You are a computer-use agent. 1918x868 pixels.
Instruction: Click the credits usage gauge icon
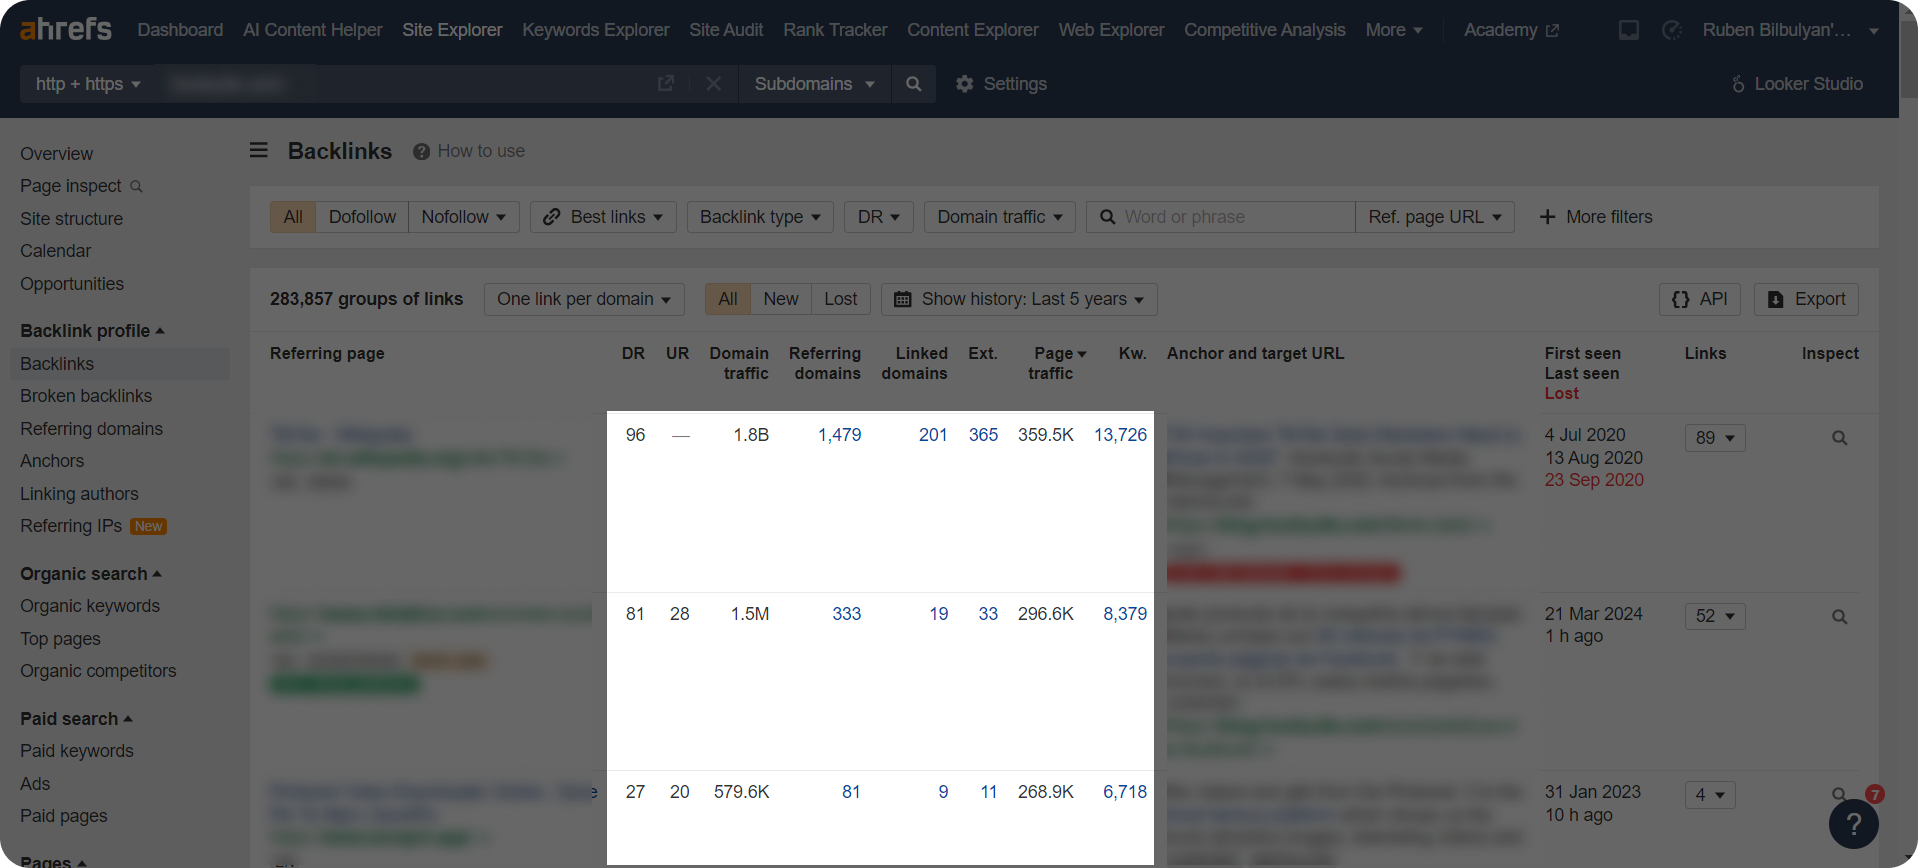1671,30
